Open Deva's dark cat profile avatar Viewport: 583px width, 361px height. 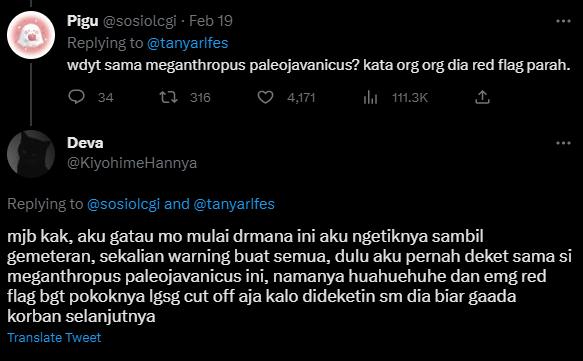31,154
